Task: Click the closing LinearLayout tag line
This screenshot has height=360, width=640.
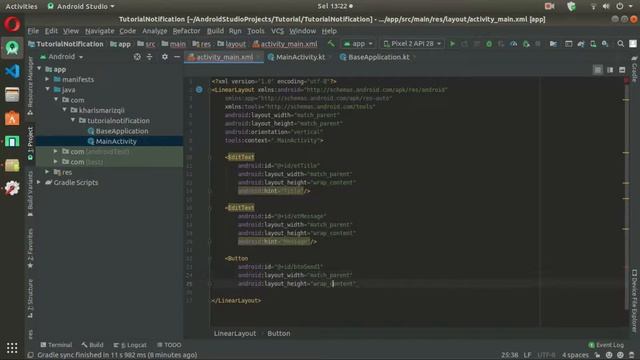Action: (x=236, y=300)
